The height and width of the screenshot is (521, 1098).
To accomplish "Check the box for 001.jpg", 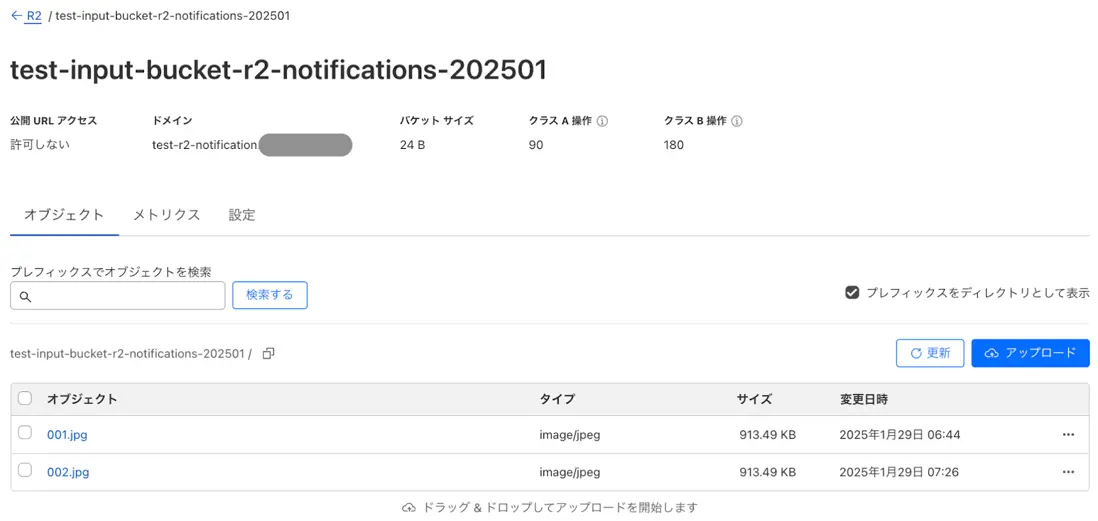I will [x=25, y=433].
